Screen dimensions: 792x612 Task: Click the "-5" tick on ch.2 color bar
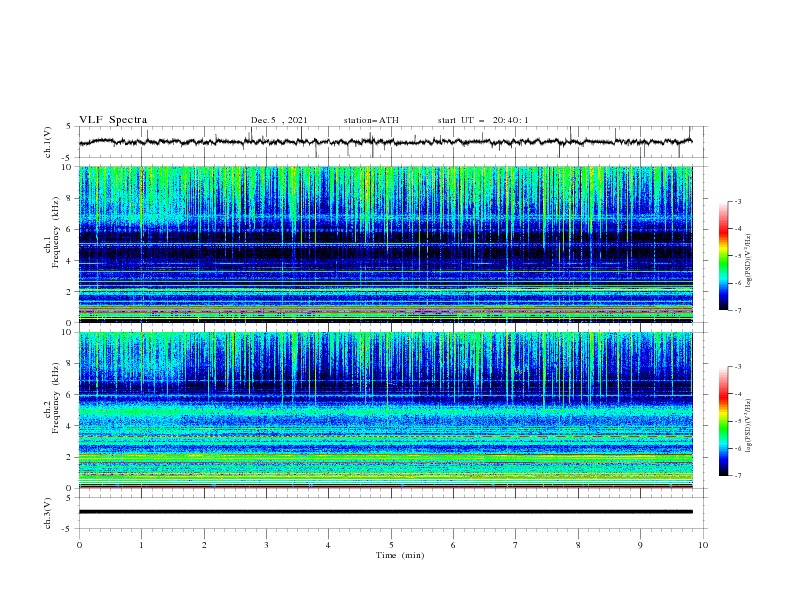click(738, 421)
